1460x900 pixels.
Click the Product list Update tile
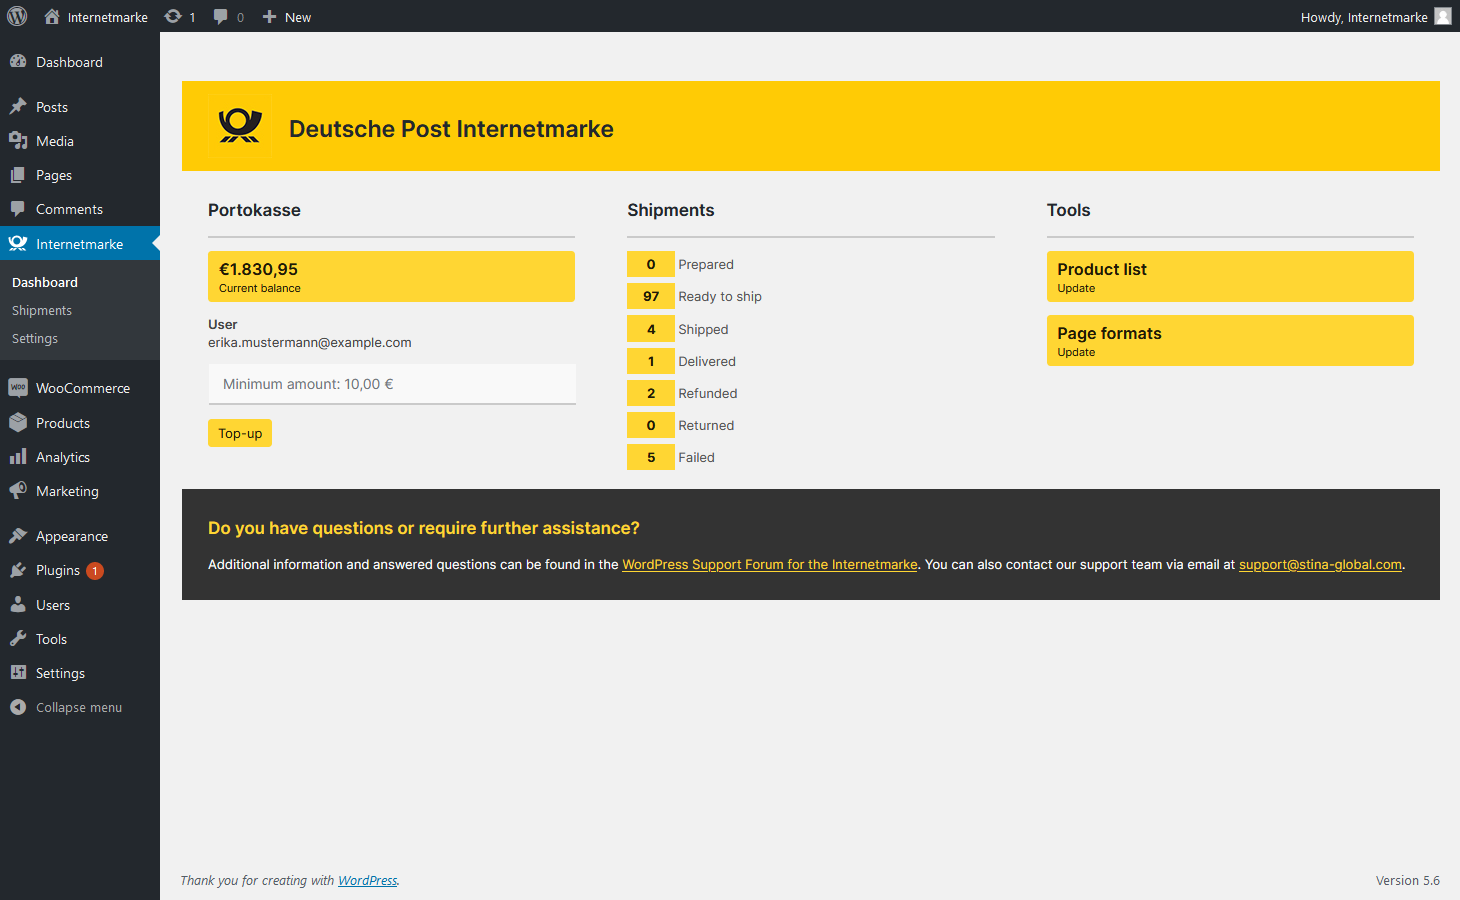click(1230, 276)
